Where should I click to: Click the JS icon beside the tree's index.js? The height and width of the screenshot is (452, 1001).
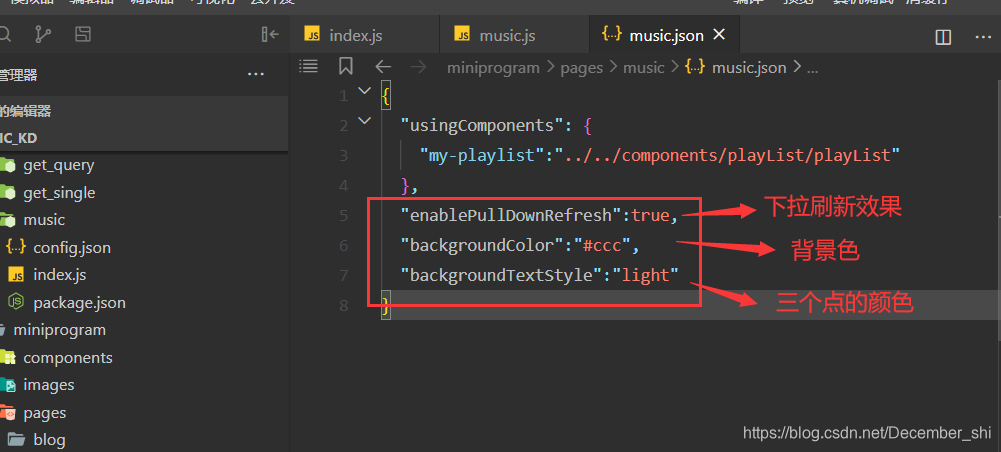(16, 275)
